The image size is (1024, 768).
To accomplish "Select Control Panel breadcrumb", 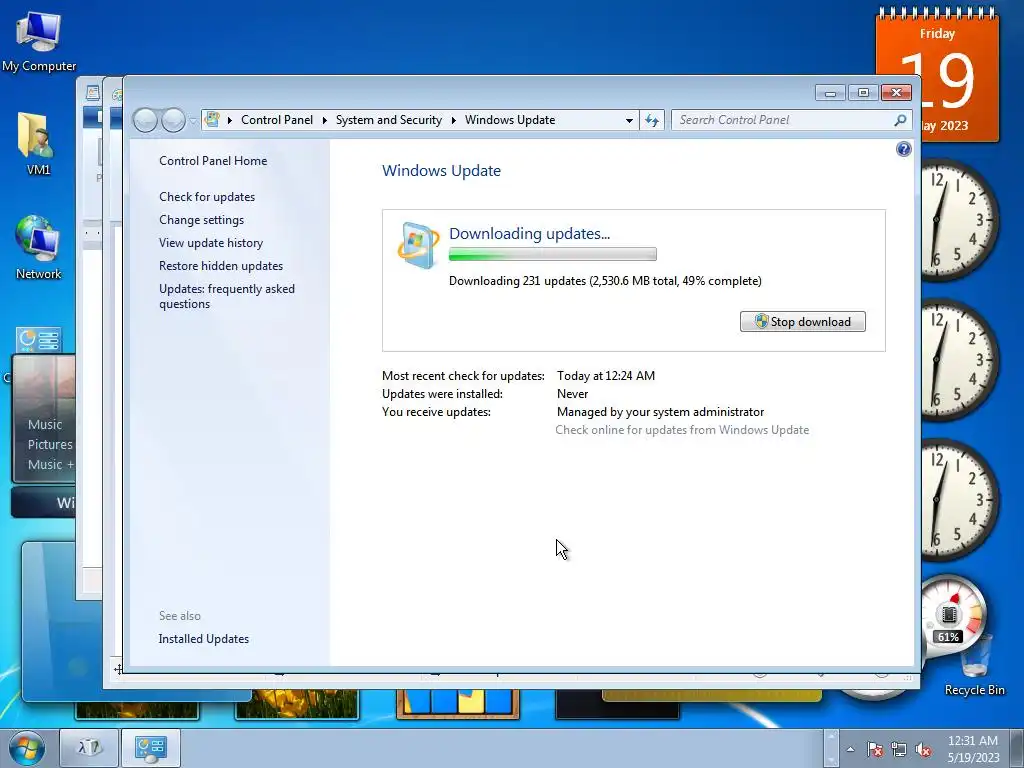I will point(277,120).
